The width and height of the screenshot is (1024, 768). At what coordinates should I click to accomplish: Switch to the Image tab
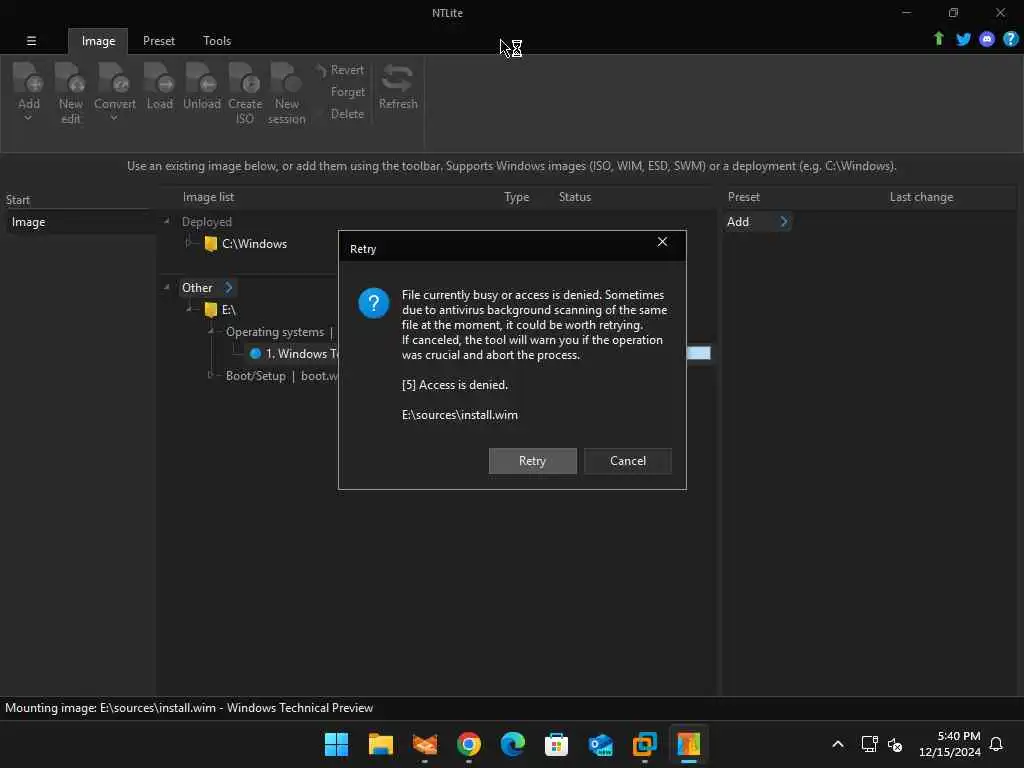click(98, 40)
